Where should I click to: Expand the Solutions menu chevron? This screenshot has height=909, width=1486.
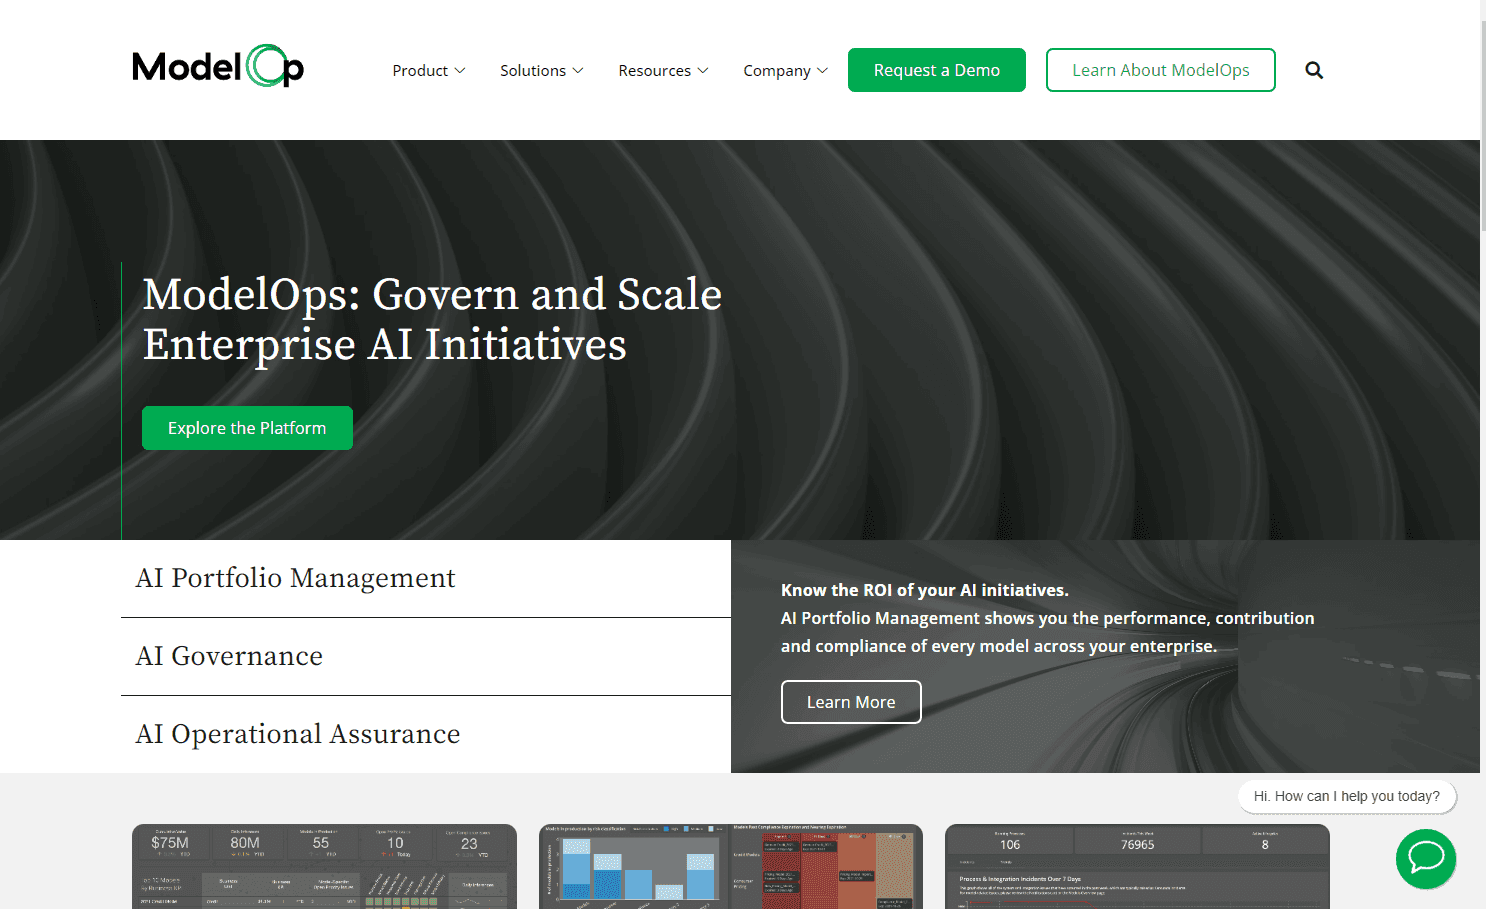tap(578, 71)
